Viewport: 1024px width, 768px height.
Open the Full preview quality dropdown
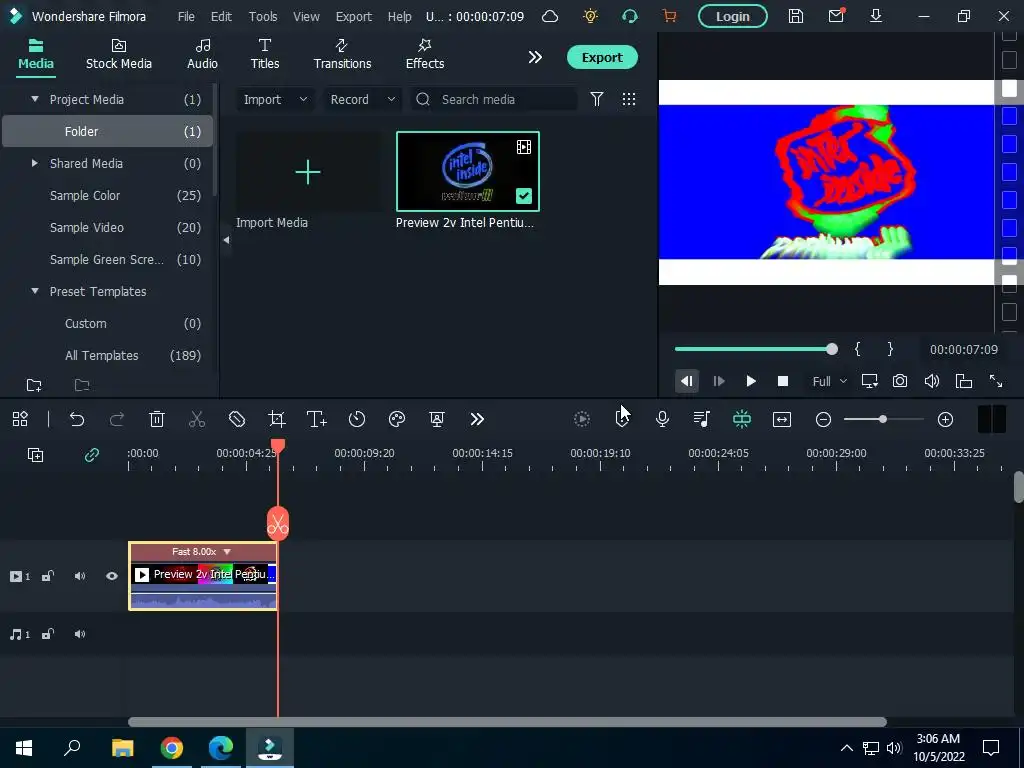829,381
